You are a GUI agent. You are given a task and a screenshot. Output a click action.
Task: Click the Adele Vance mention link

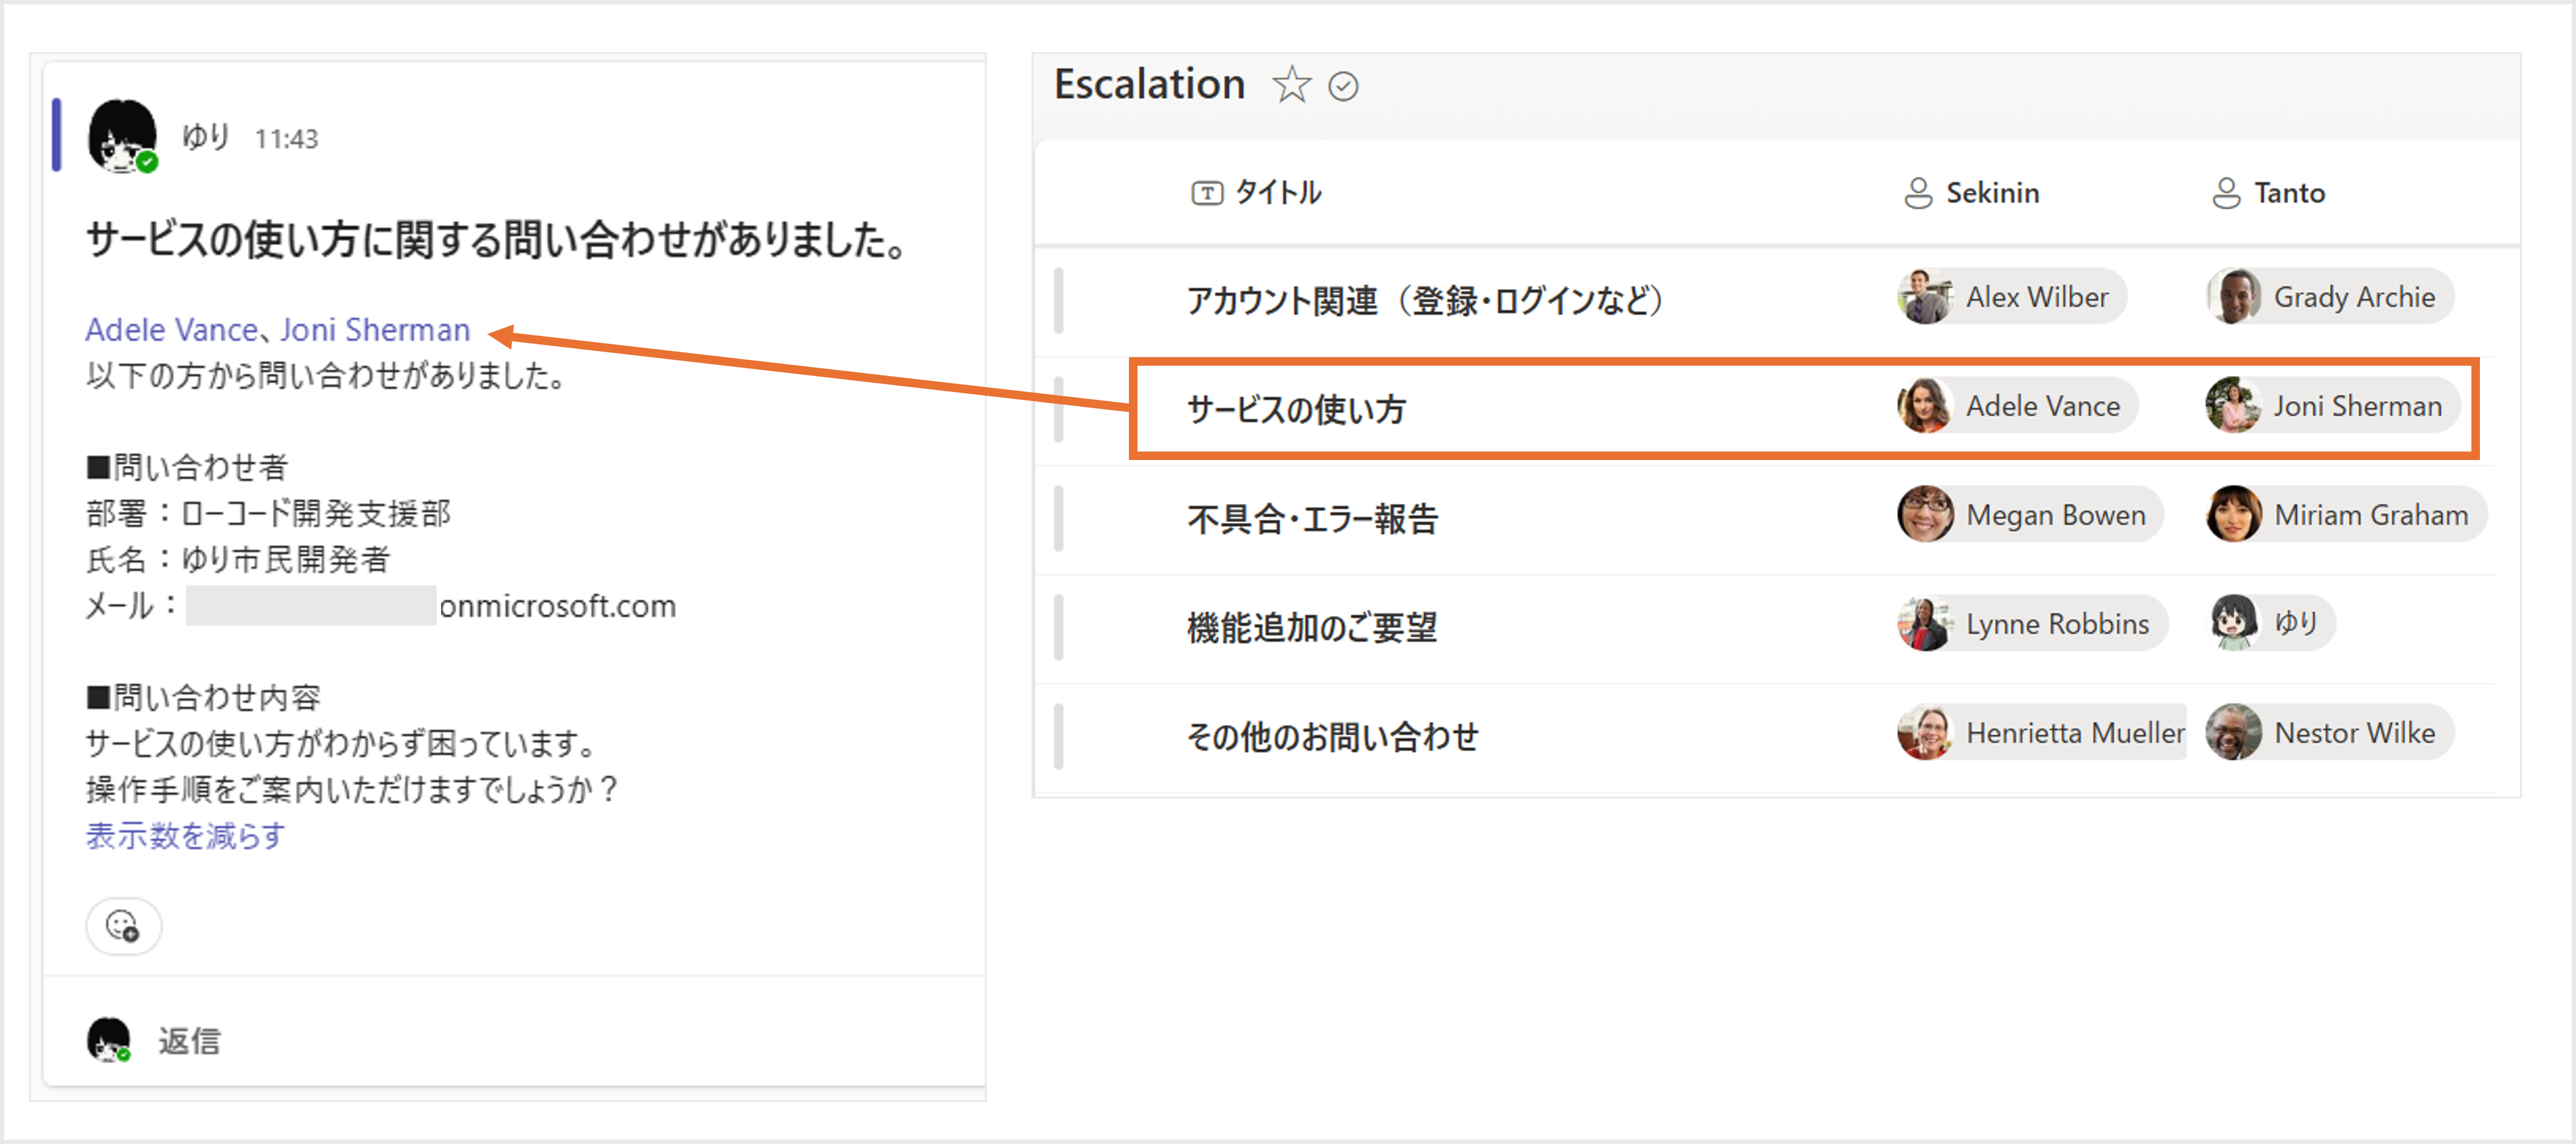[171, 330]
